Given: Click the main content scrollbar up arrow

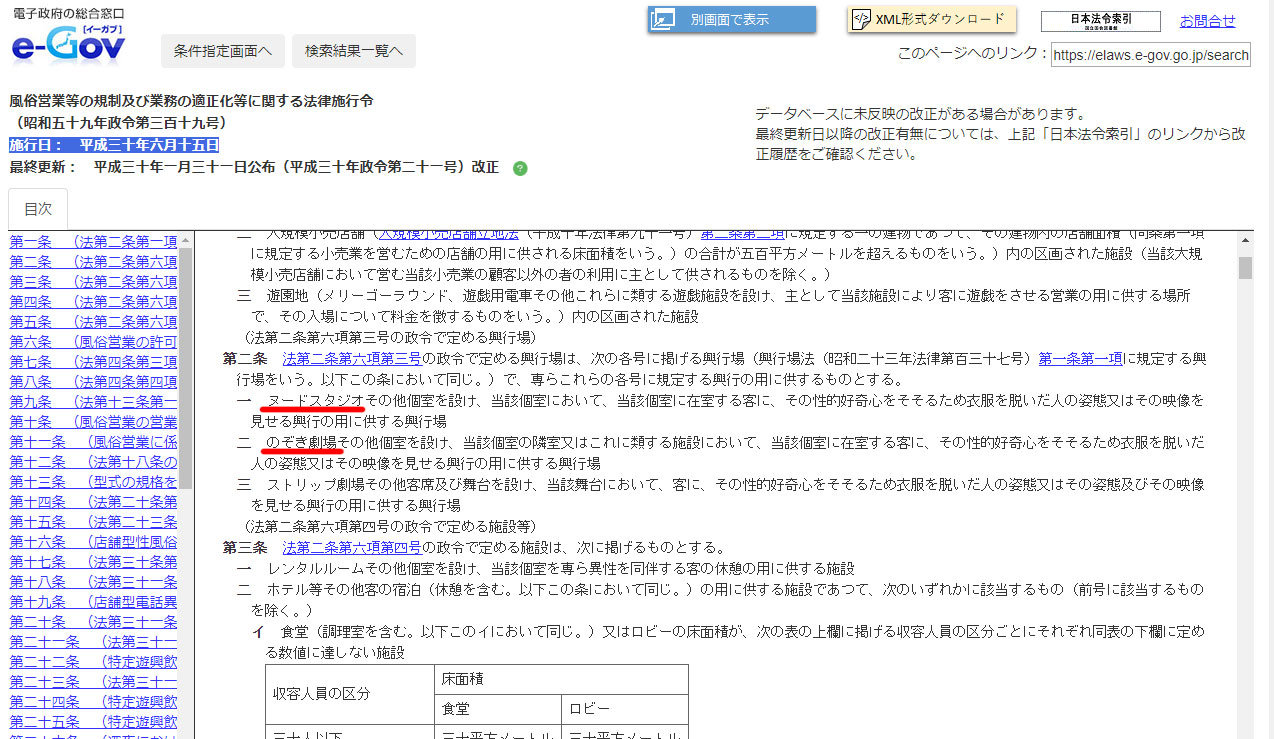Looking at the screenshot, I should tap(1245, 241).
